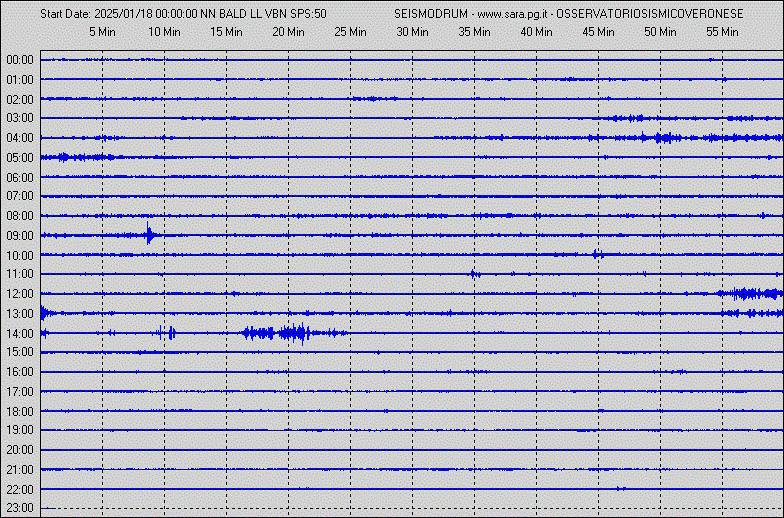Click the 10:00 hour row label

(x=20, y=256)
